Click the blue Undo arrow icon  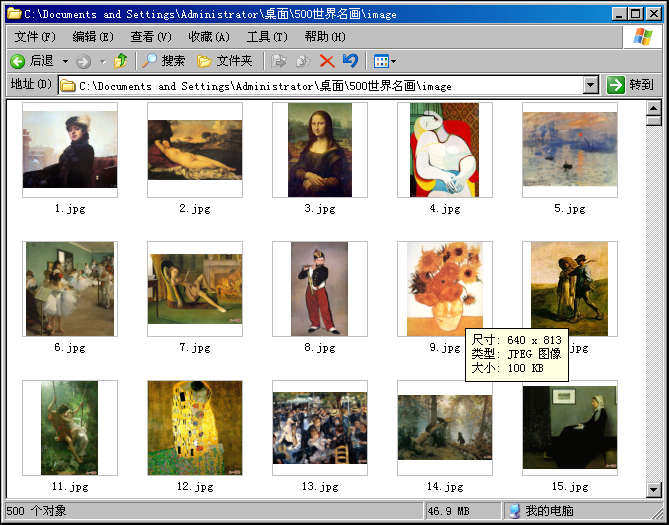(x=350, y=61)
